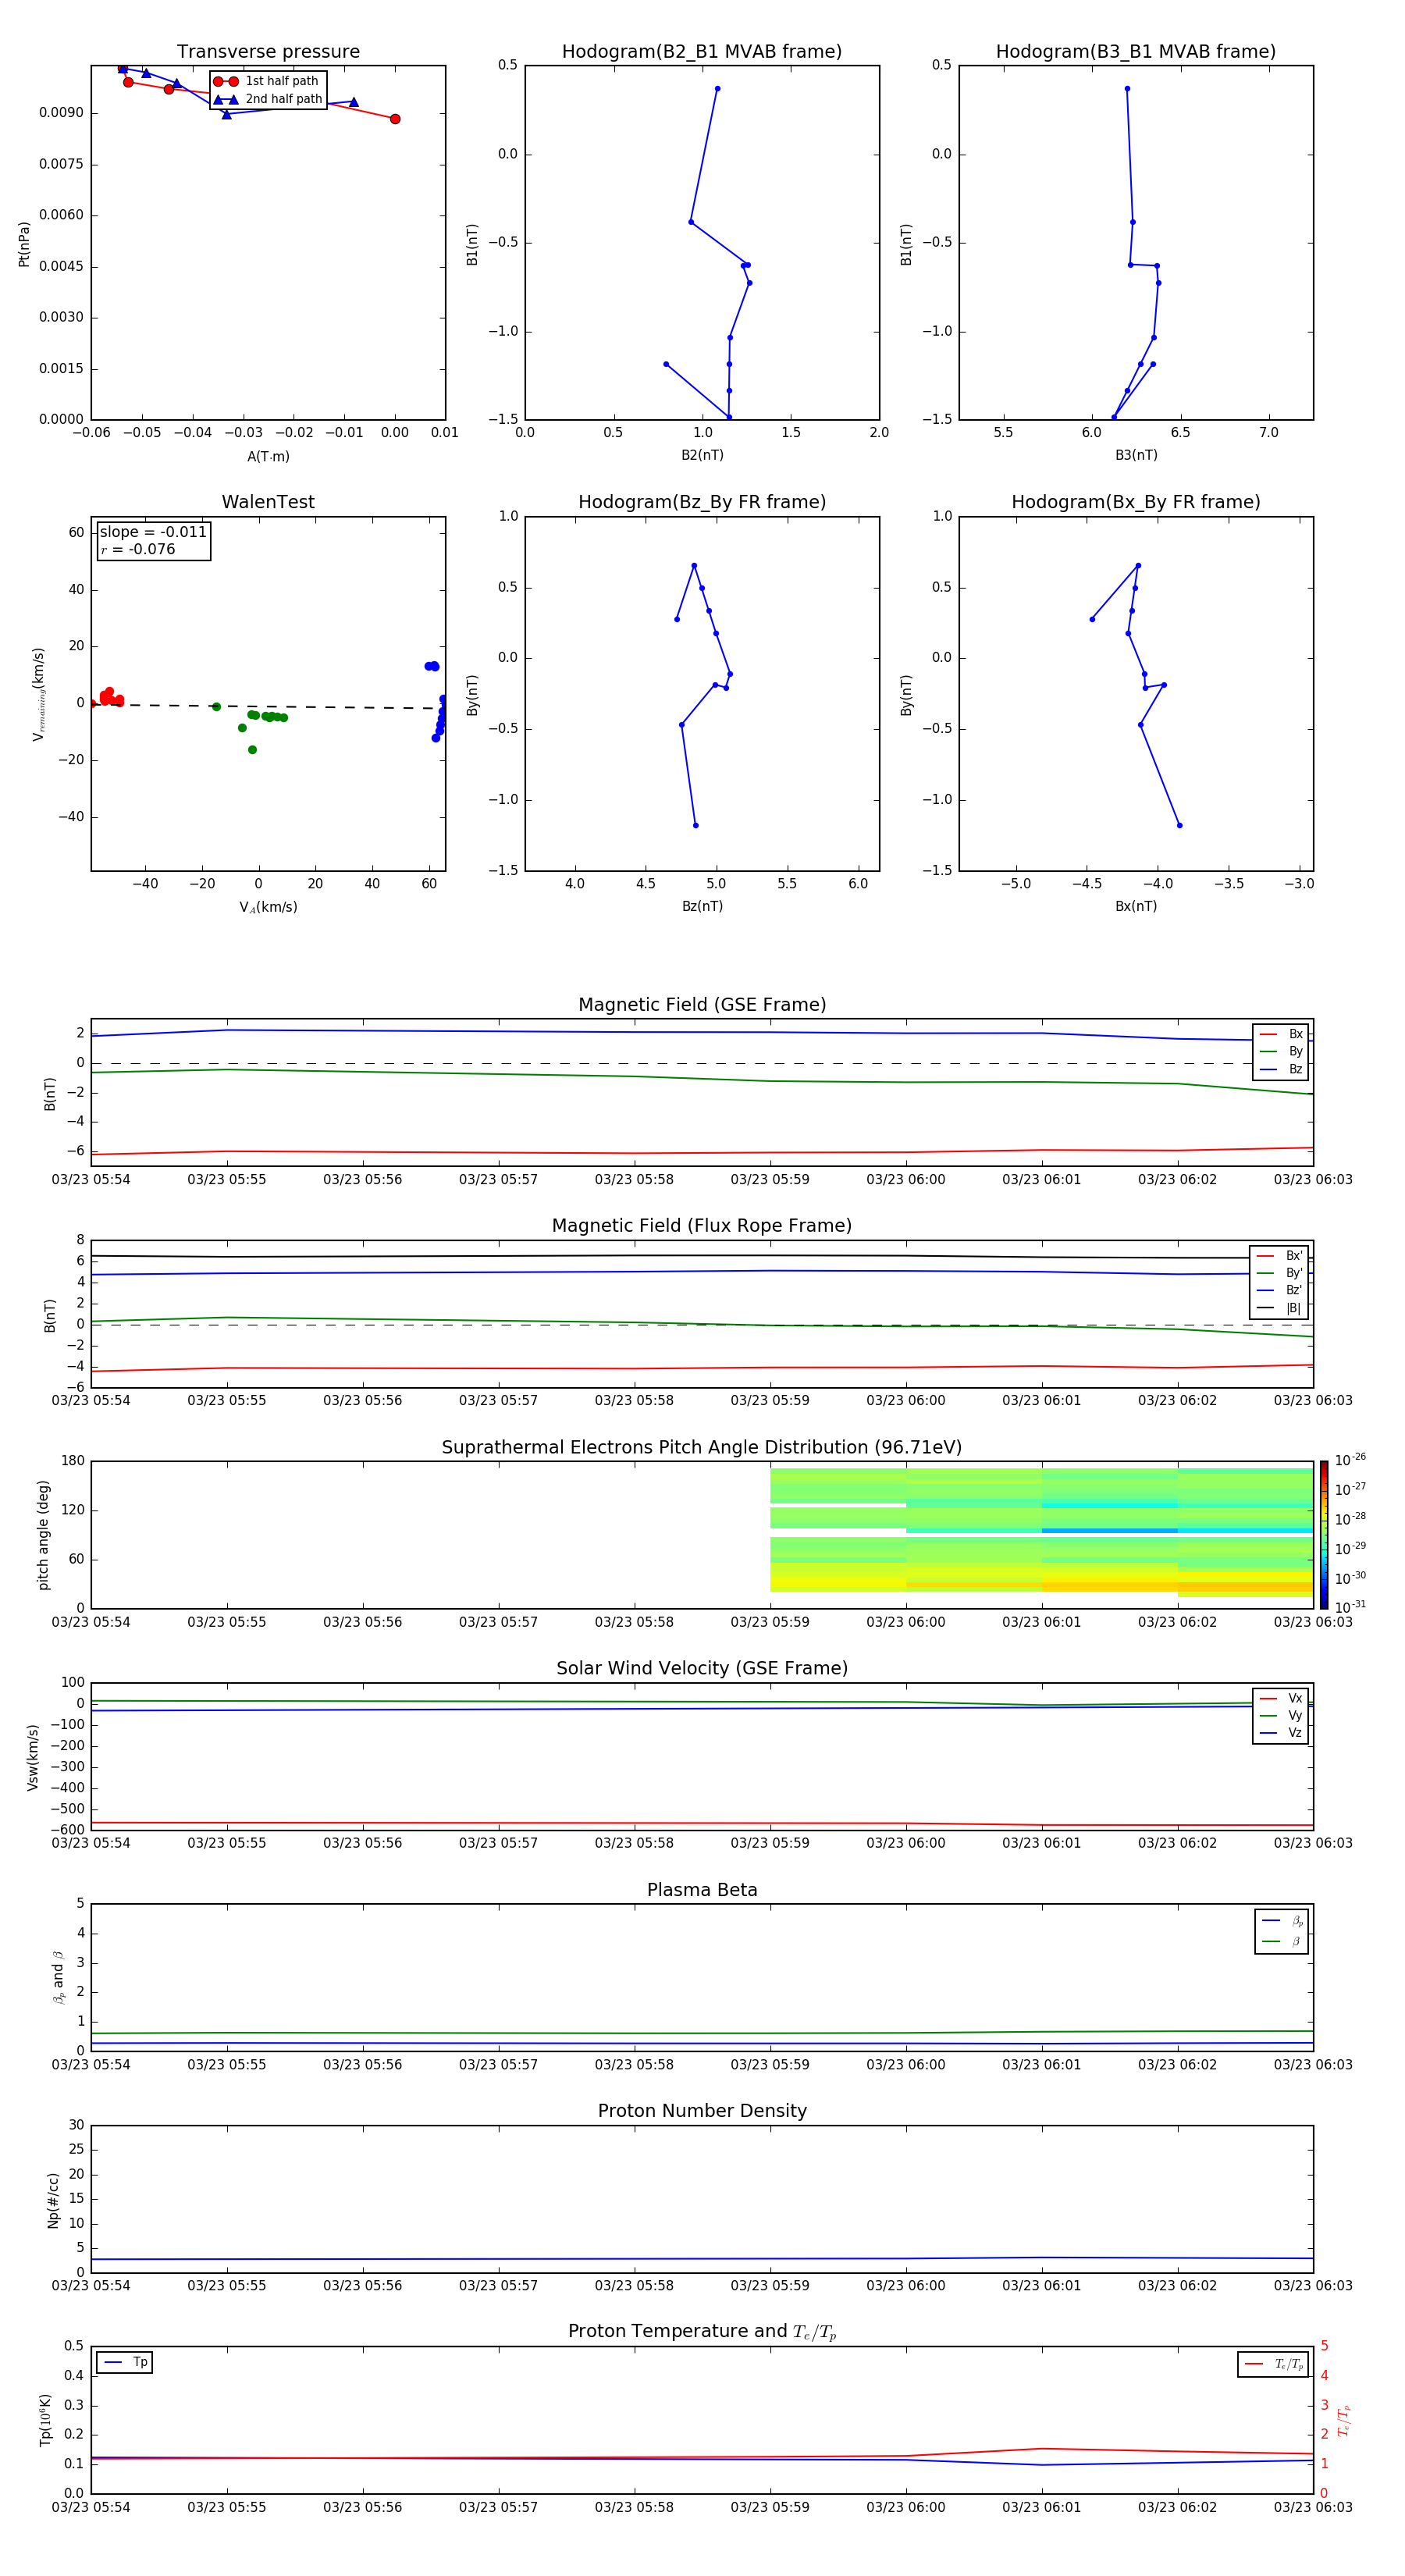Click the 10^-26 label on the colorbar

[1350, 1460]
